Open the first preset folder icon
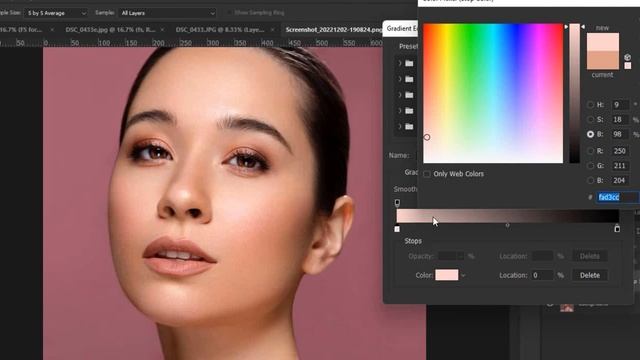640x360 pixels. coord(409,63)
